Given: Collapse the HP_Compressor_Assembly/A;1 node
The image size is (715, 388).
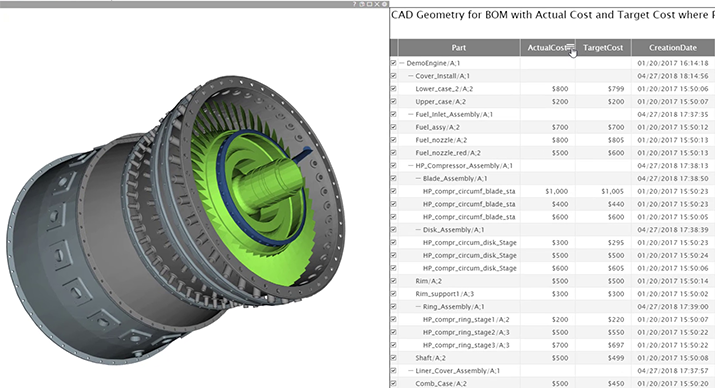Looking at the screenshot, I should (410, 166).
